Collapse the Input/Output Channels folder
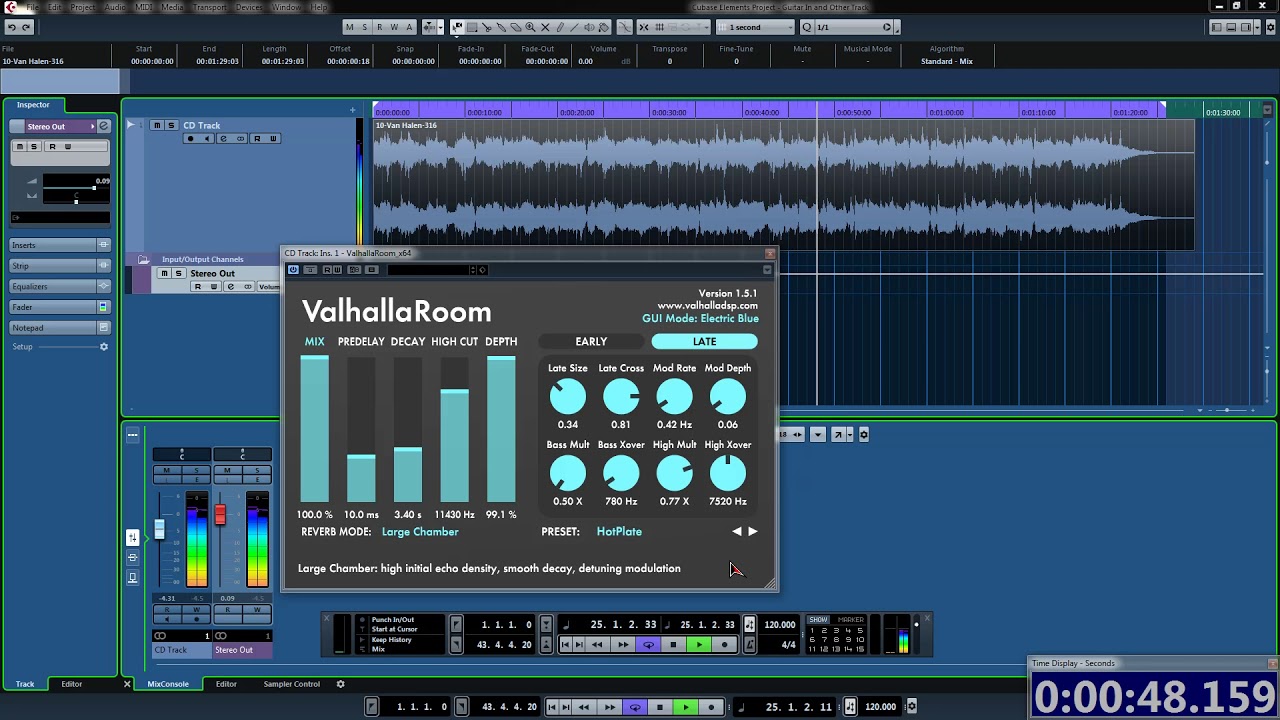 pyautogui.click(x=143, y=260)
